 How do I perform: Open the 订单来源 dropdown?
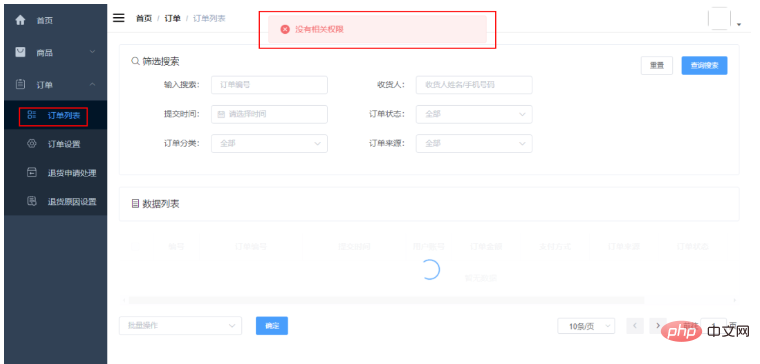tap(474, 143)
